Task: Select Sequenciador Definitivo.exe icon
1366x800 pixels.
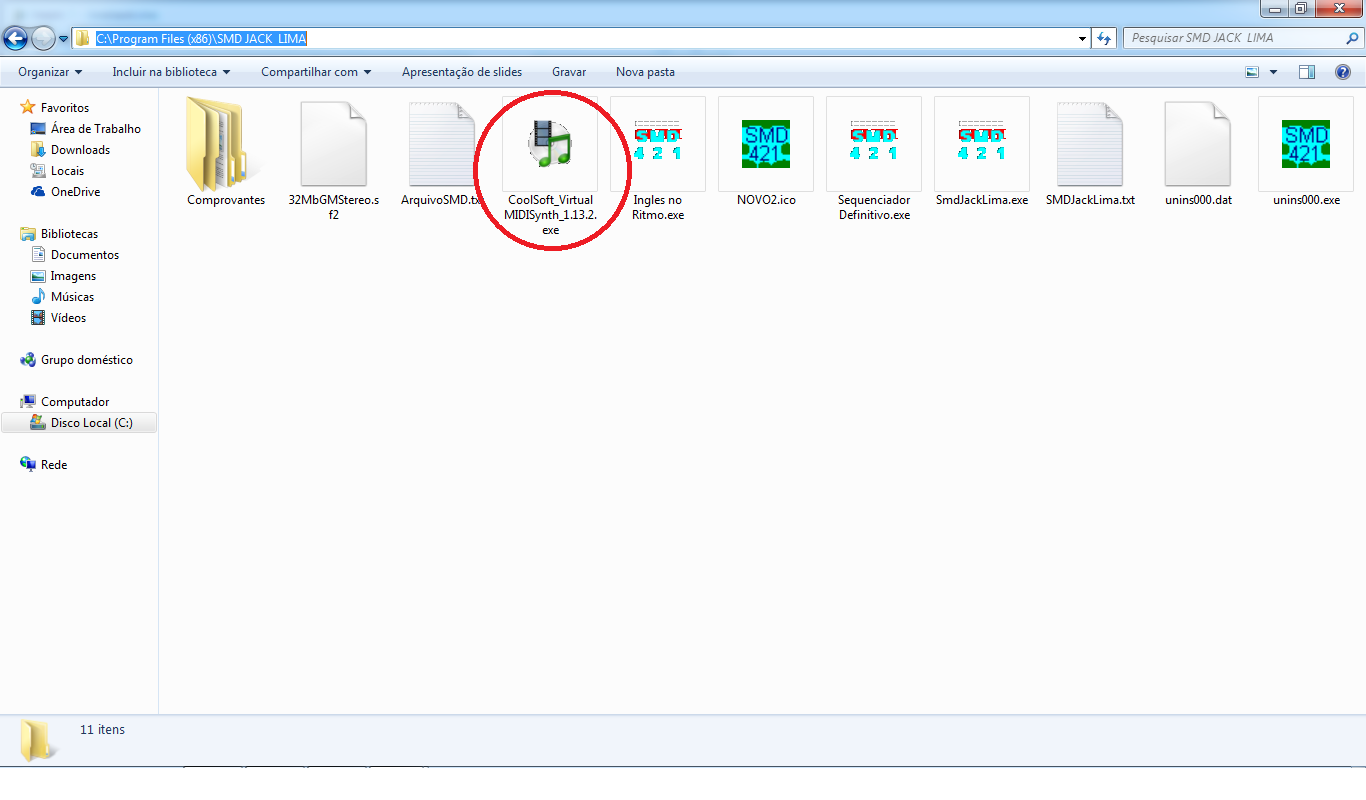Action: coord(873,143)
